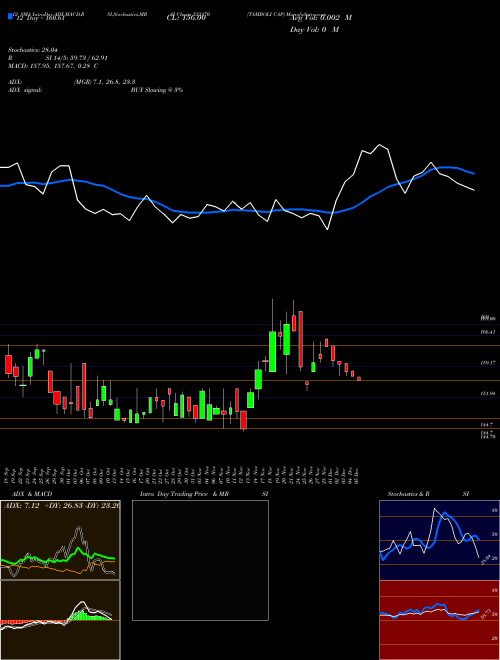Click the 'Stochastics: 28.04' reading

pyautogui.click(x=32, y=50)
